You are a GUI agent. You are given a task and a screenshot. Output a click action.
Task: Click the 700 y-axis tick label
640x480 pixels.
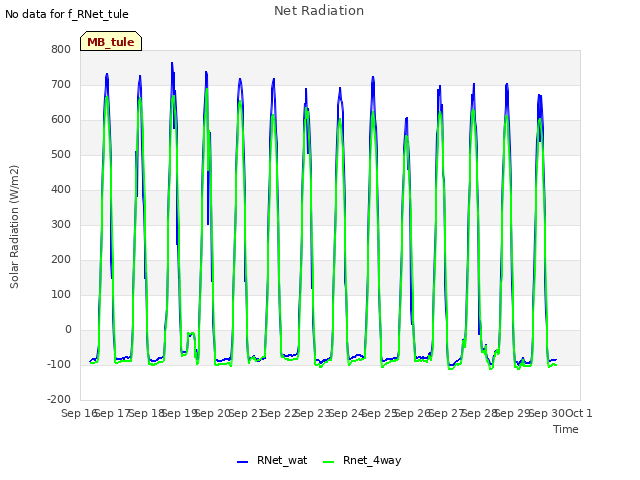pos(61,84)
